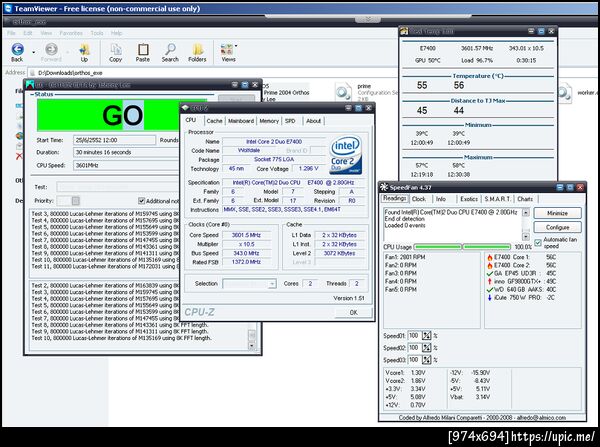
Task: Click SpeedFan Minimize button
Action: (558, 213)
